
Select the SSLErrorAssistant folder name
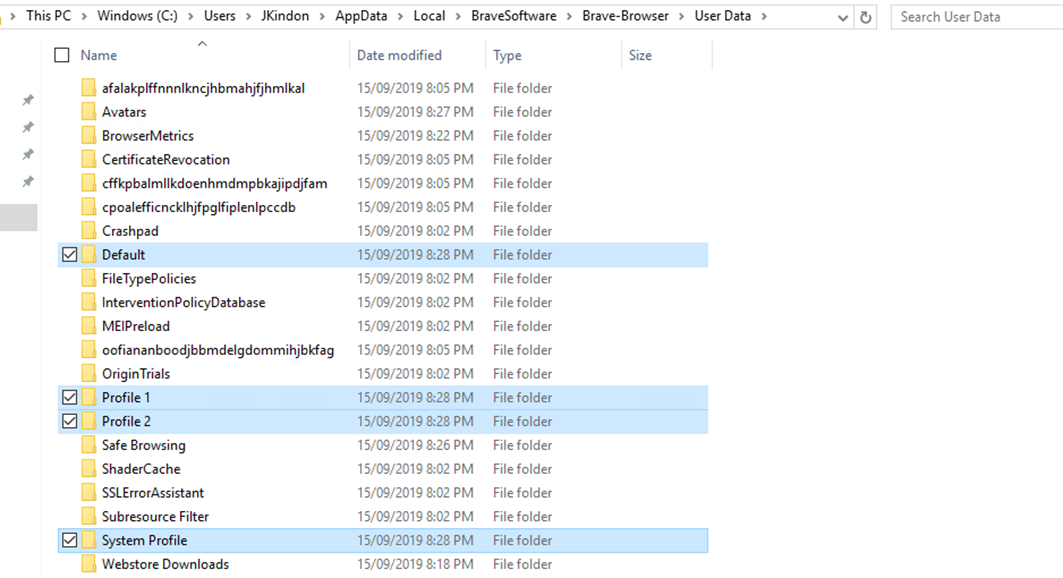click(x=153, y=493)
